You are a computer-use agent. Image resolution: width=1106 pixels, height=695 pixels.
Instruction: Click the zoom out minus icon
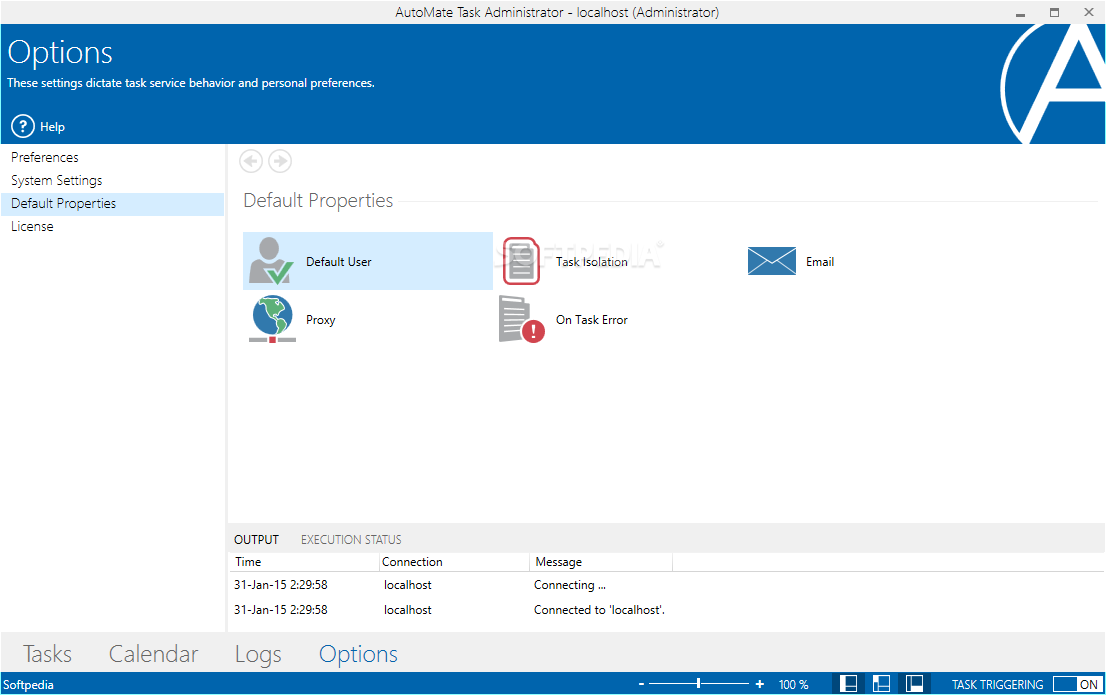coord(641,684)
